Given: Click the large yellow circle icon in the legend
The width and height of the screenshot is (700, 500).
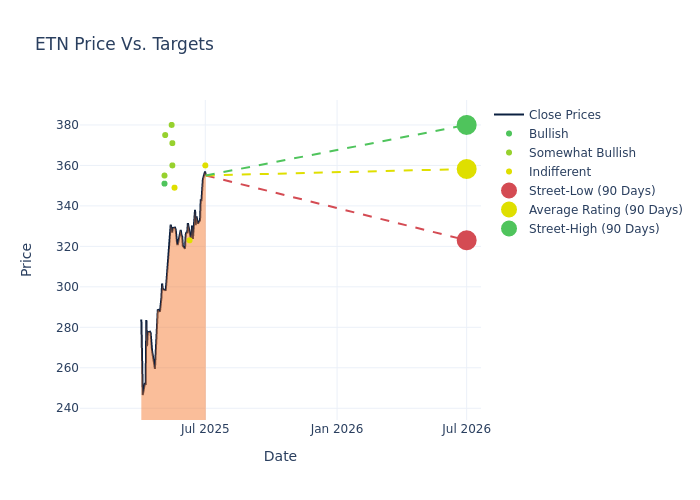Looking at the screenshot, I should [x=509, y=210].
